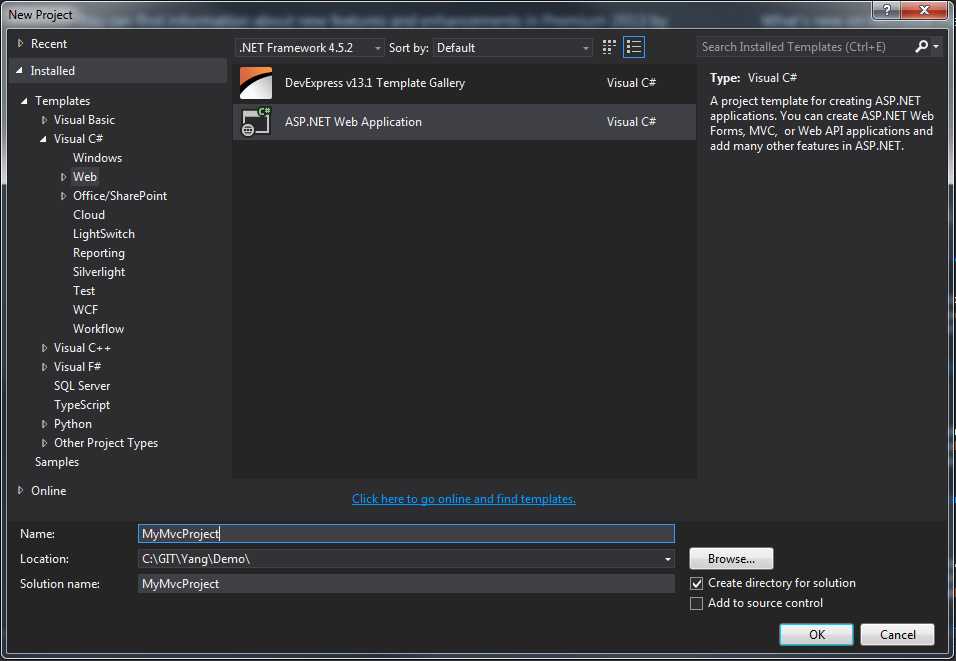Click the Browse... button
The image size is (956, 661).
coord(731,559)
